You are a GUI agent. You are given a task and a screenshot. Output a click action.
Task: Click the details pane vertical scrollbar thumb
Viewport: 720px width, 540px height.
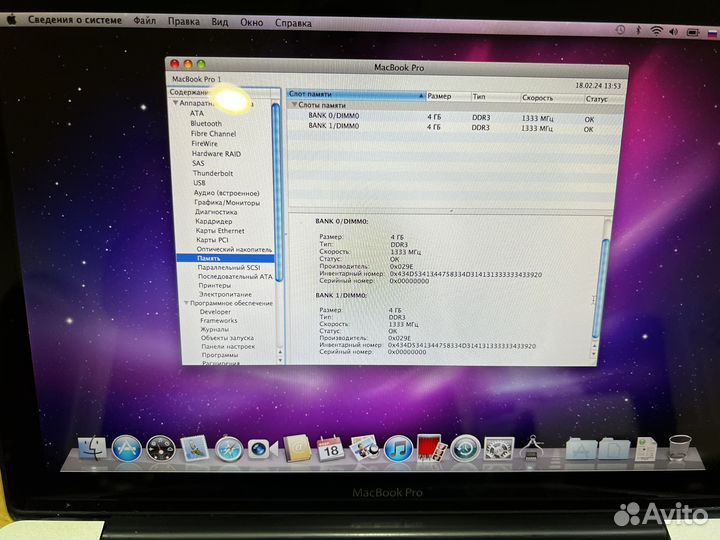(x=601, y=288)
